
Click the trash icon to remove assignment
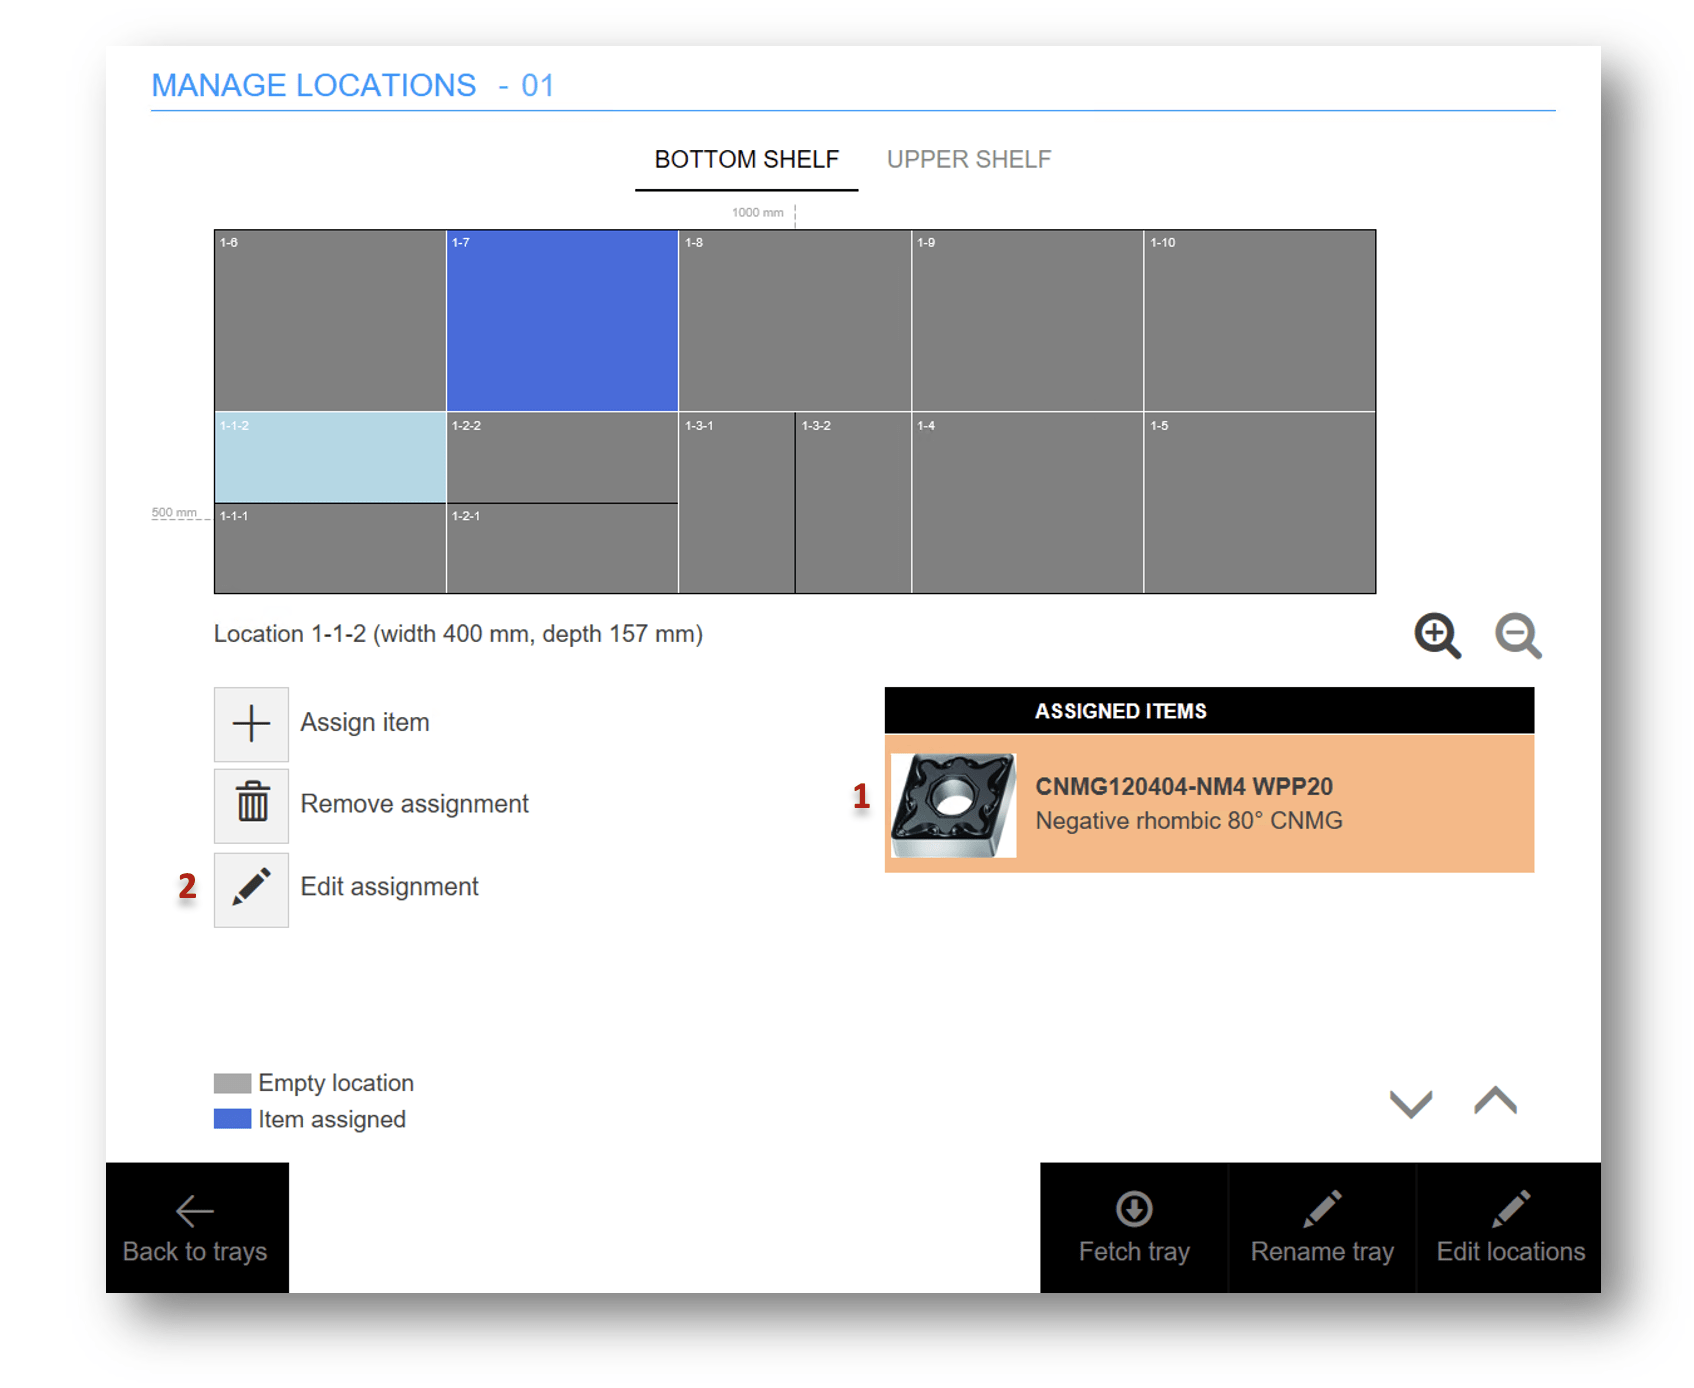point(251,805)
